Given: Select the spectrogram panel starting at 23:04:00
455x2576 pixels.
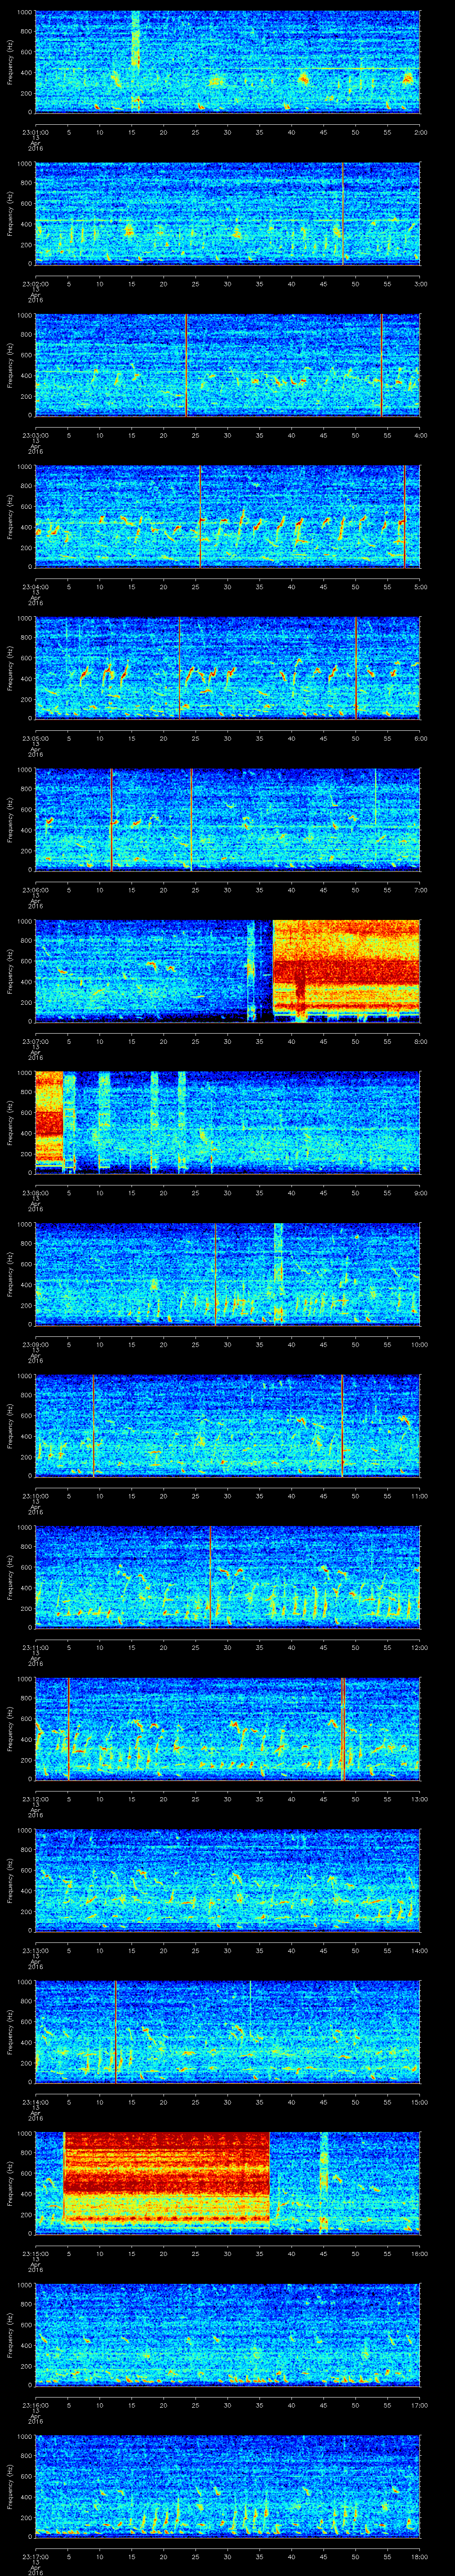Looking at the screenshot, I should coord(228,516).
